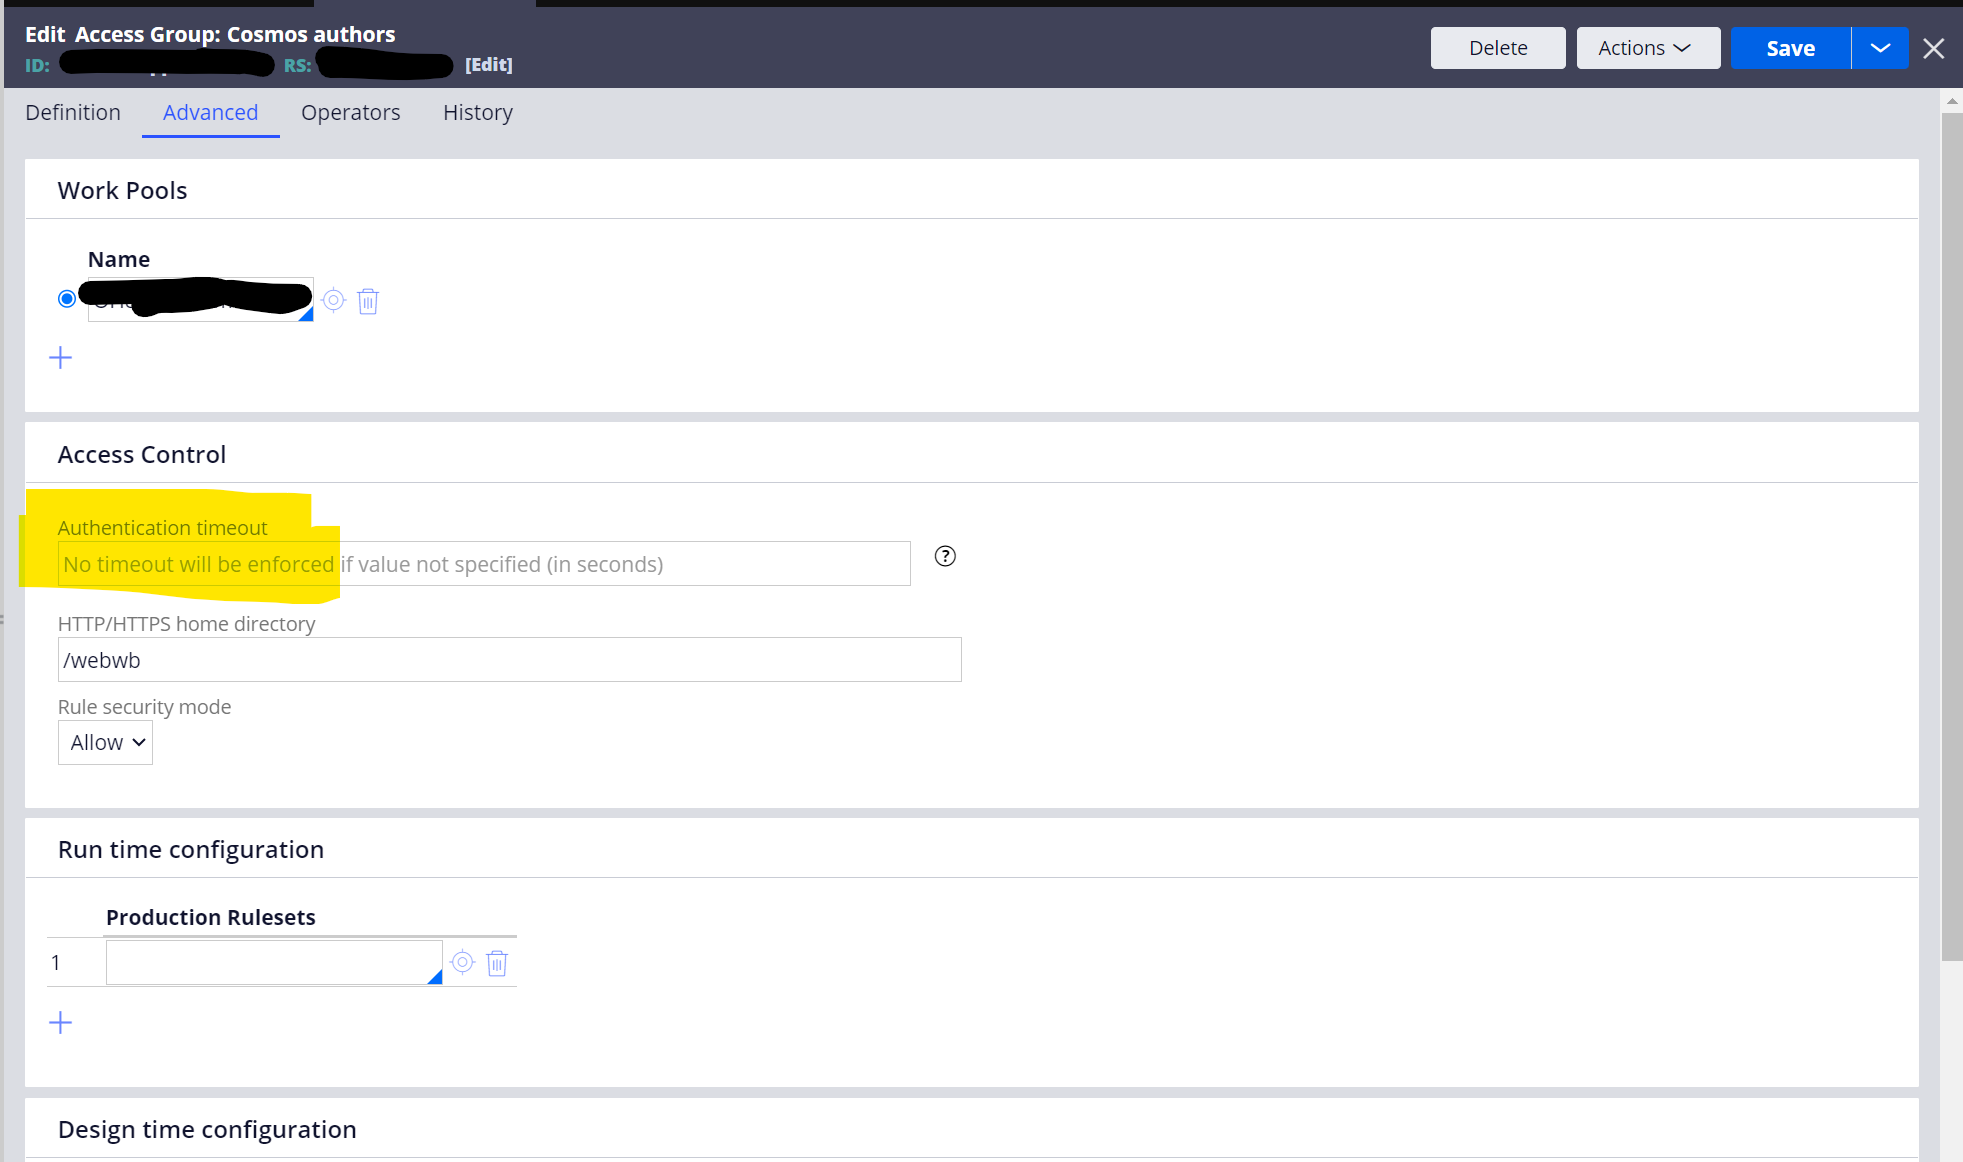Open the Operators tab
Screen dimensions: 1963x1162
(x=351, y=112)
